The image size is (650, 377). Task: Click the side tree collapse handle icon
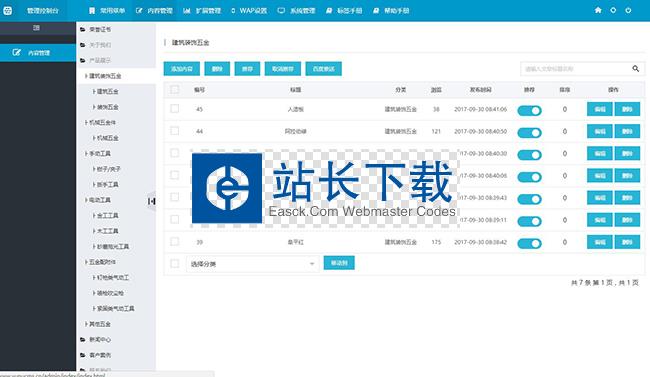coord(151,201)
